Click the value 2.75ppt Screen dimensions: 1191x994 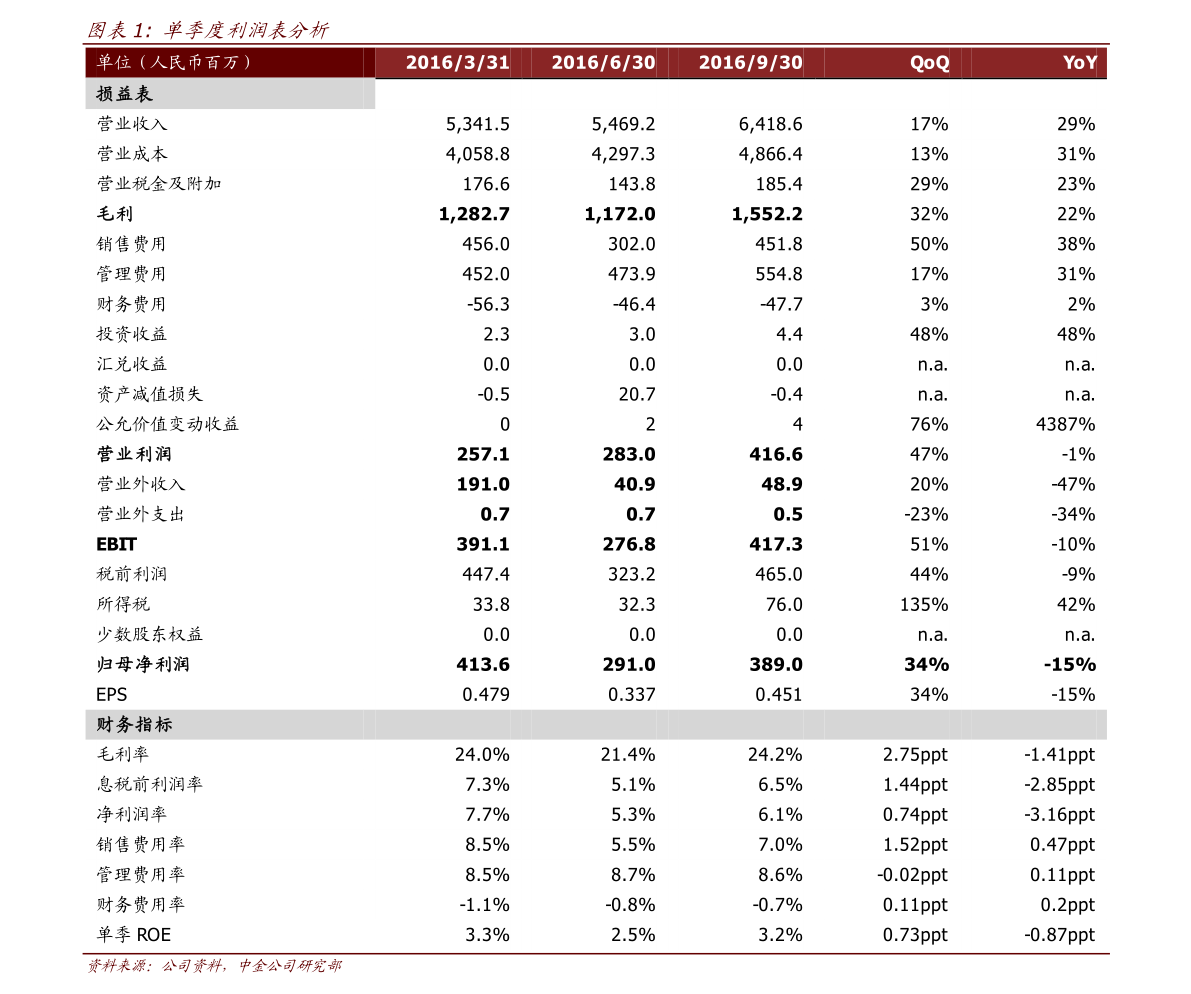click(915, 754)
